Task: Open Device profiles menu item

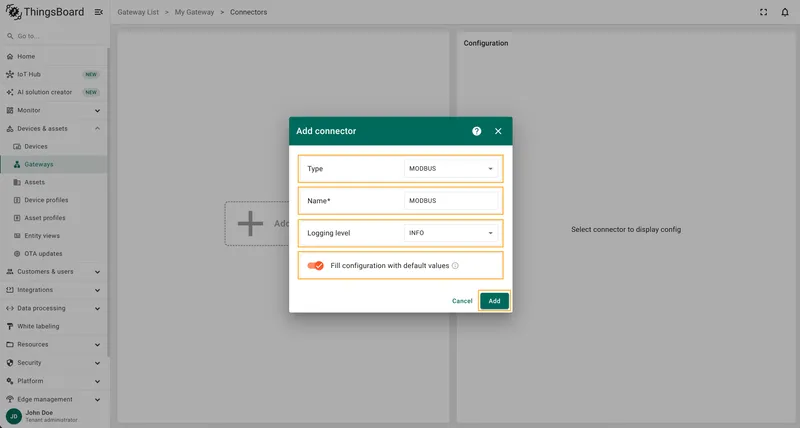Action: (x=54, y=200)
